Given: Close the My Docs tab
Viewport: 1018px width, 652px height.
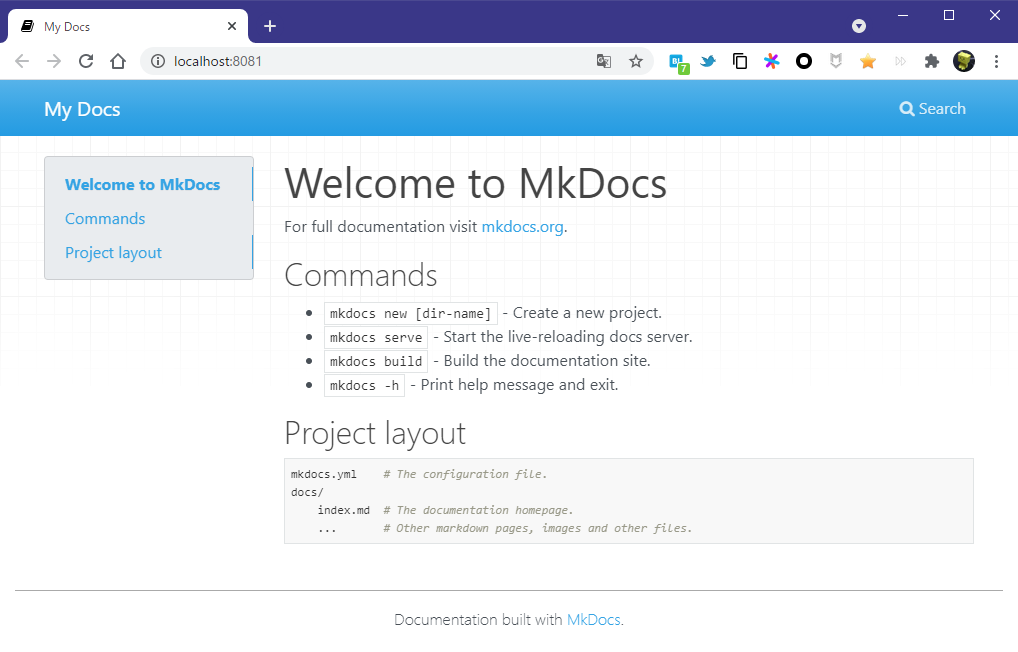Looking at the screenshot, I should (x=232, y=26).
